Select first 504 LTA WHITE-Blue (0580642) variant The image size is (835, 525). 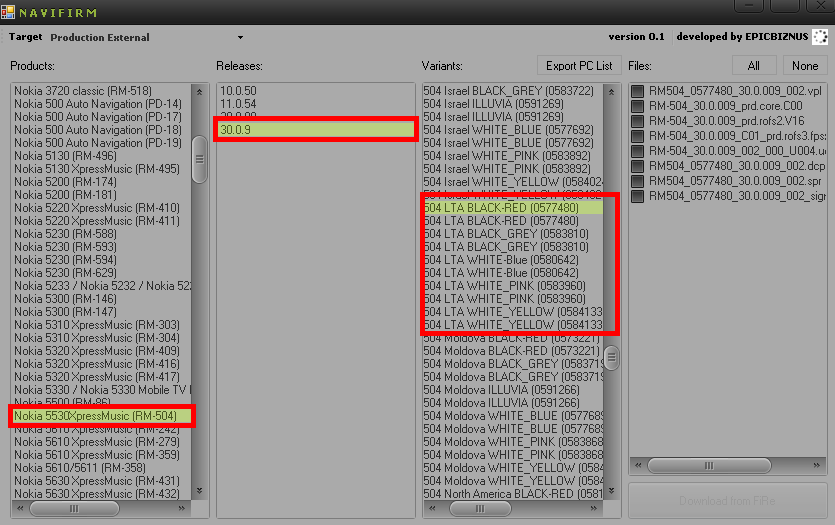[x=501, y=260]
